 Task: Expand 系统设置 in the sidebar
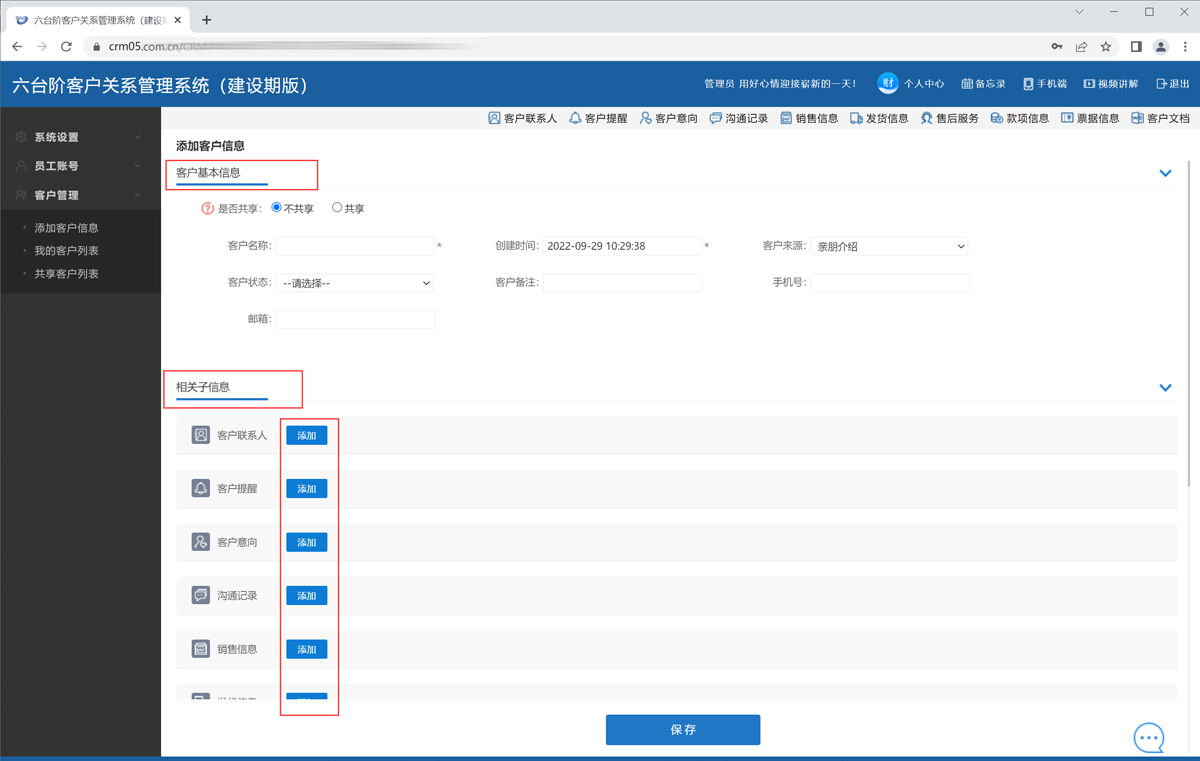80,137
